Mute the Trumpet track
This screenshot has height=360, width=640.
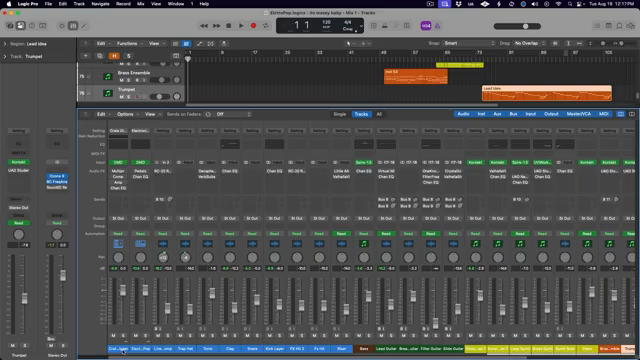(x=121, y=97)
